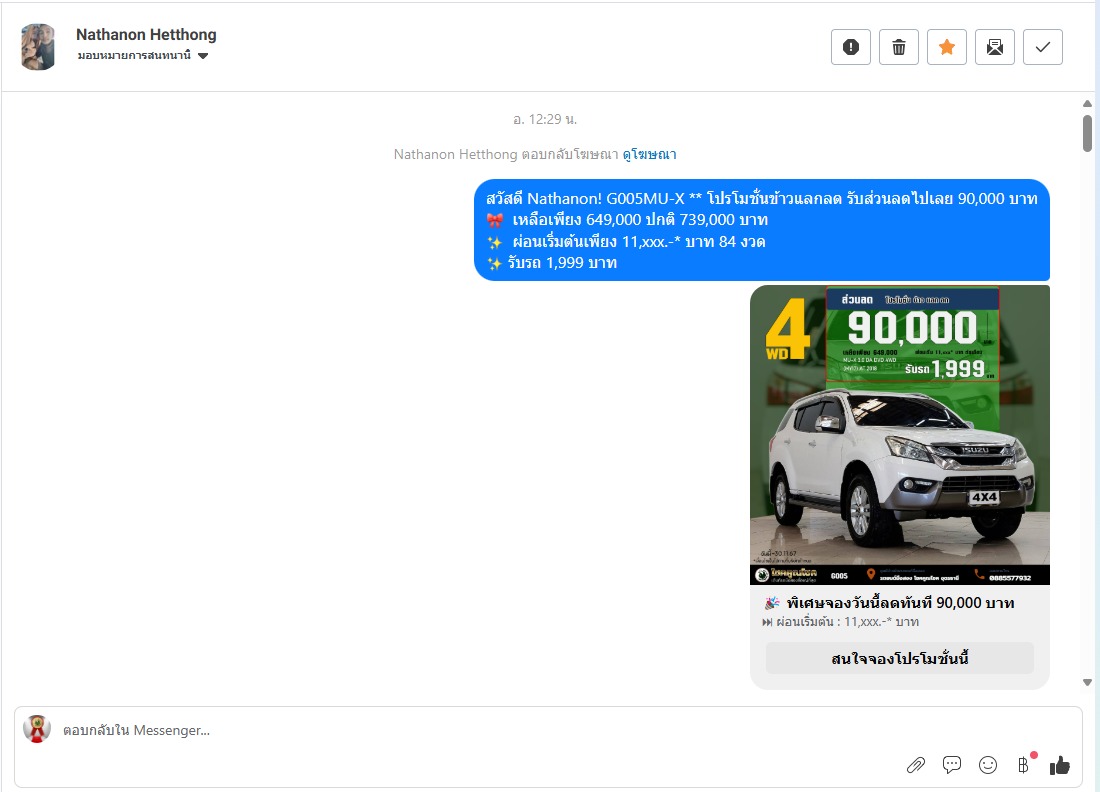
Task: Open Nathanon Hetthong contact name
Action: [x=146, y=34]
